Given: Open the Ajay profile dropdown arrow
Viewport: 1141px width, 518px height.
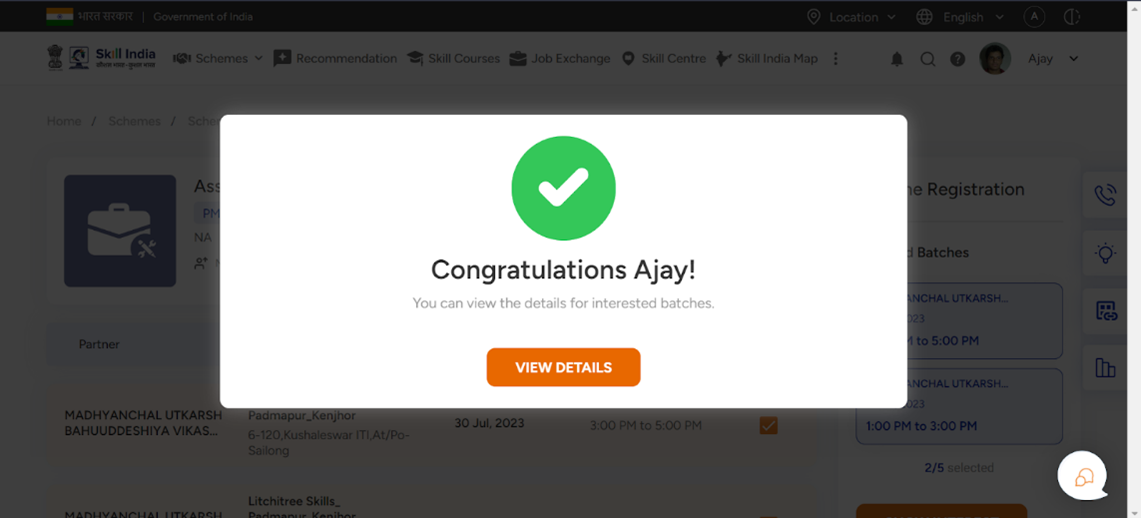Looking at the screenshot, I should [1073, 59].
